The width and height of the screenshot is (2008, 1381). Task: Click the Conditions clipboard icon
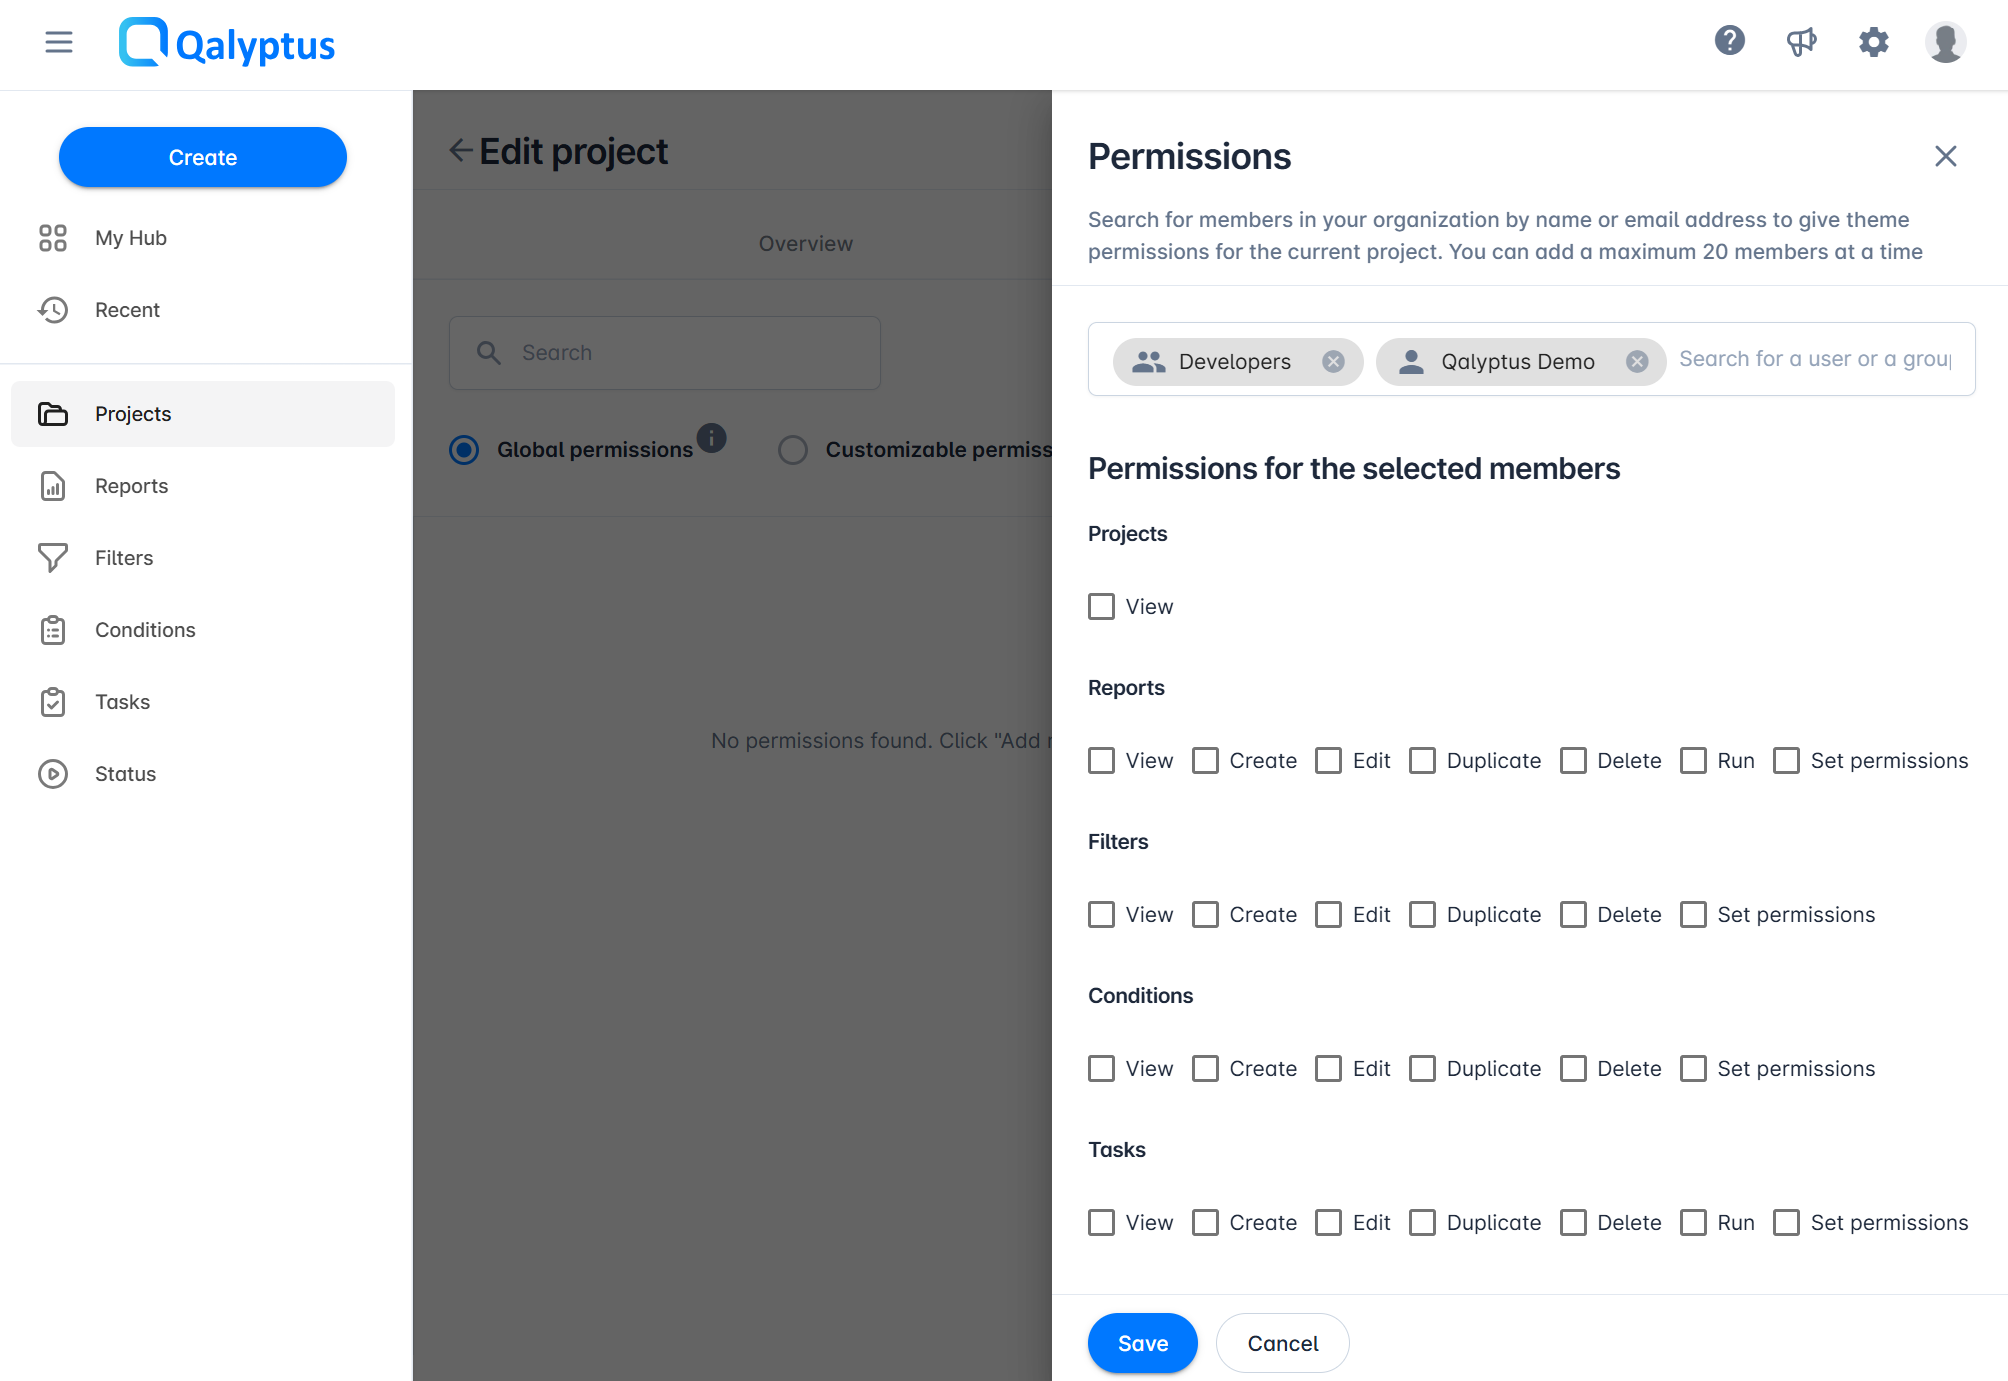tap(53, 629)
